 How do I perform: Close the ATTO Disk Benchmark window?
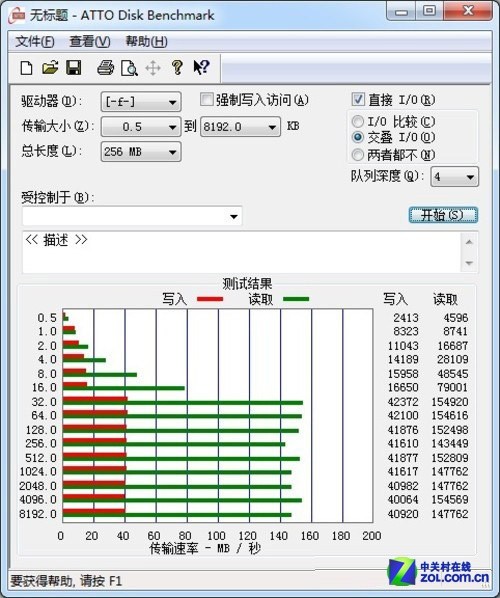coord(468,11)
